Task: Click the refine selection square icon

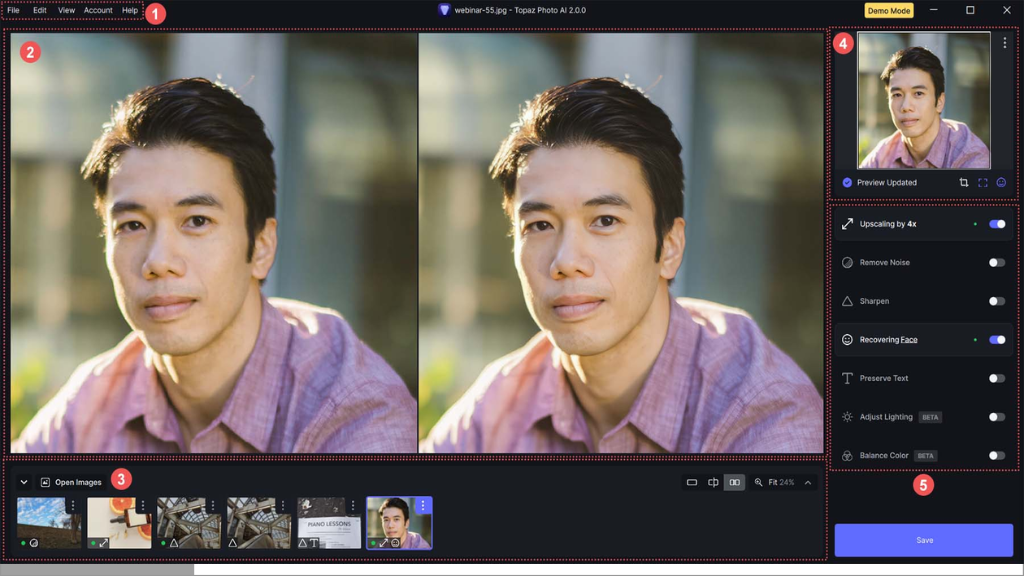Action: point(982,183)
